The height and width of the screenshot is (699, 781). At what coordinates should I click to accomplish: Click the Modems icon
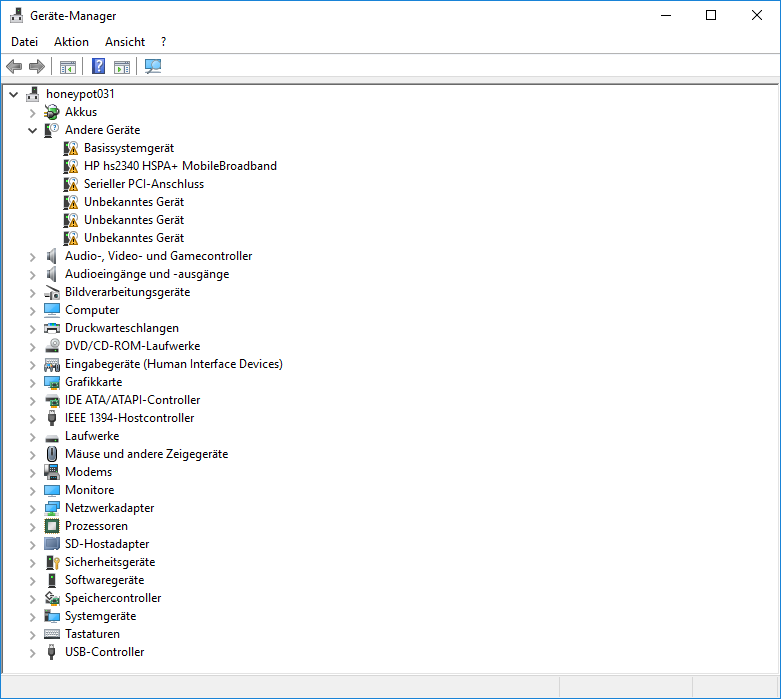point(52,472)
